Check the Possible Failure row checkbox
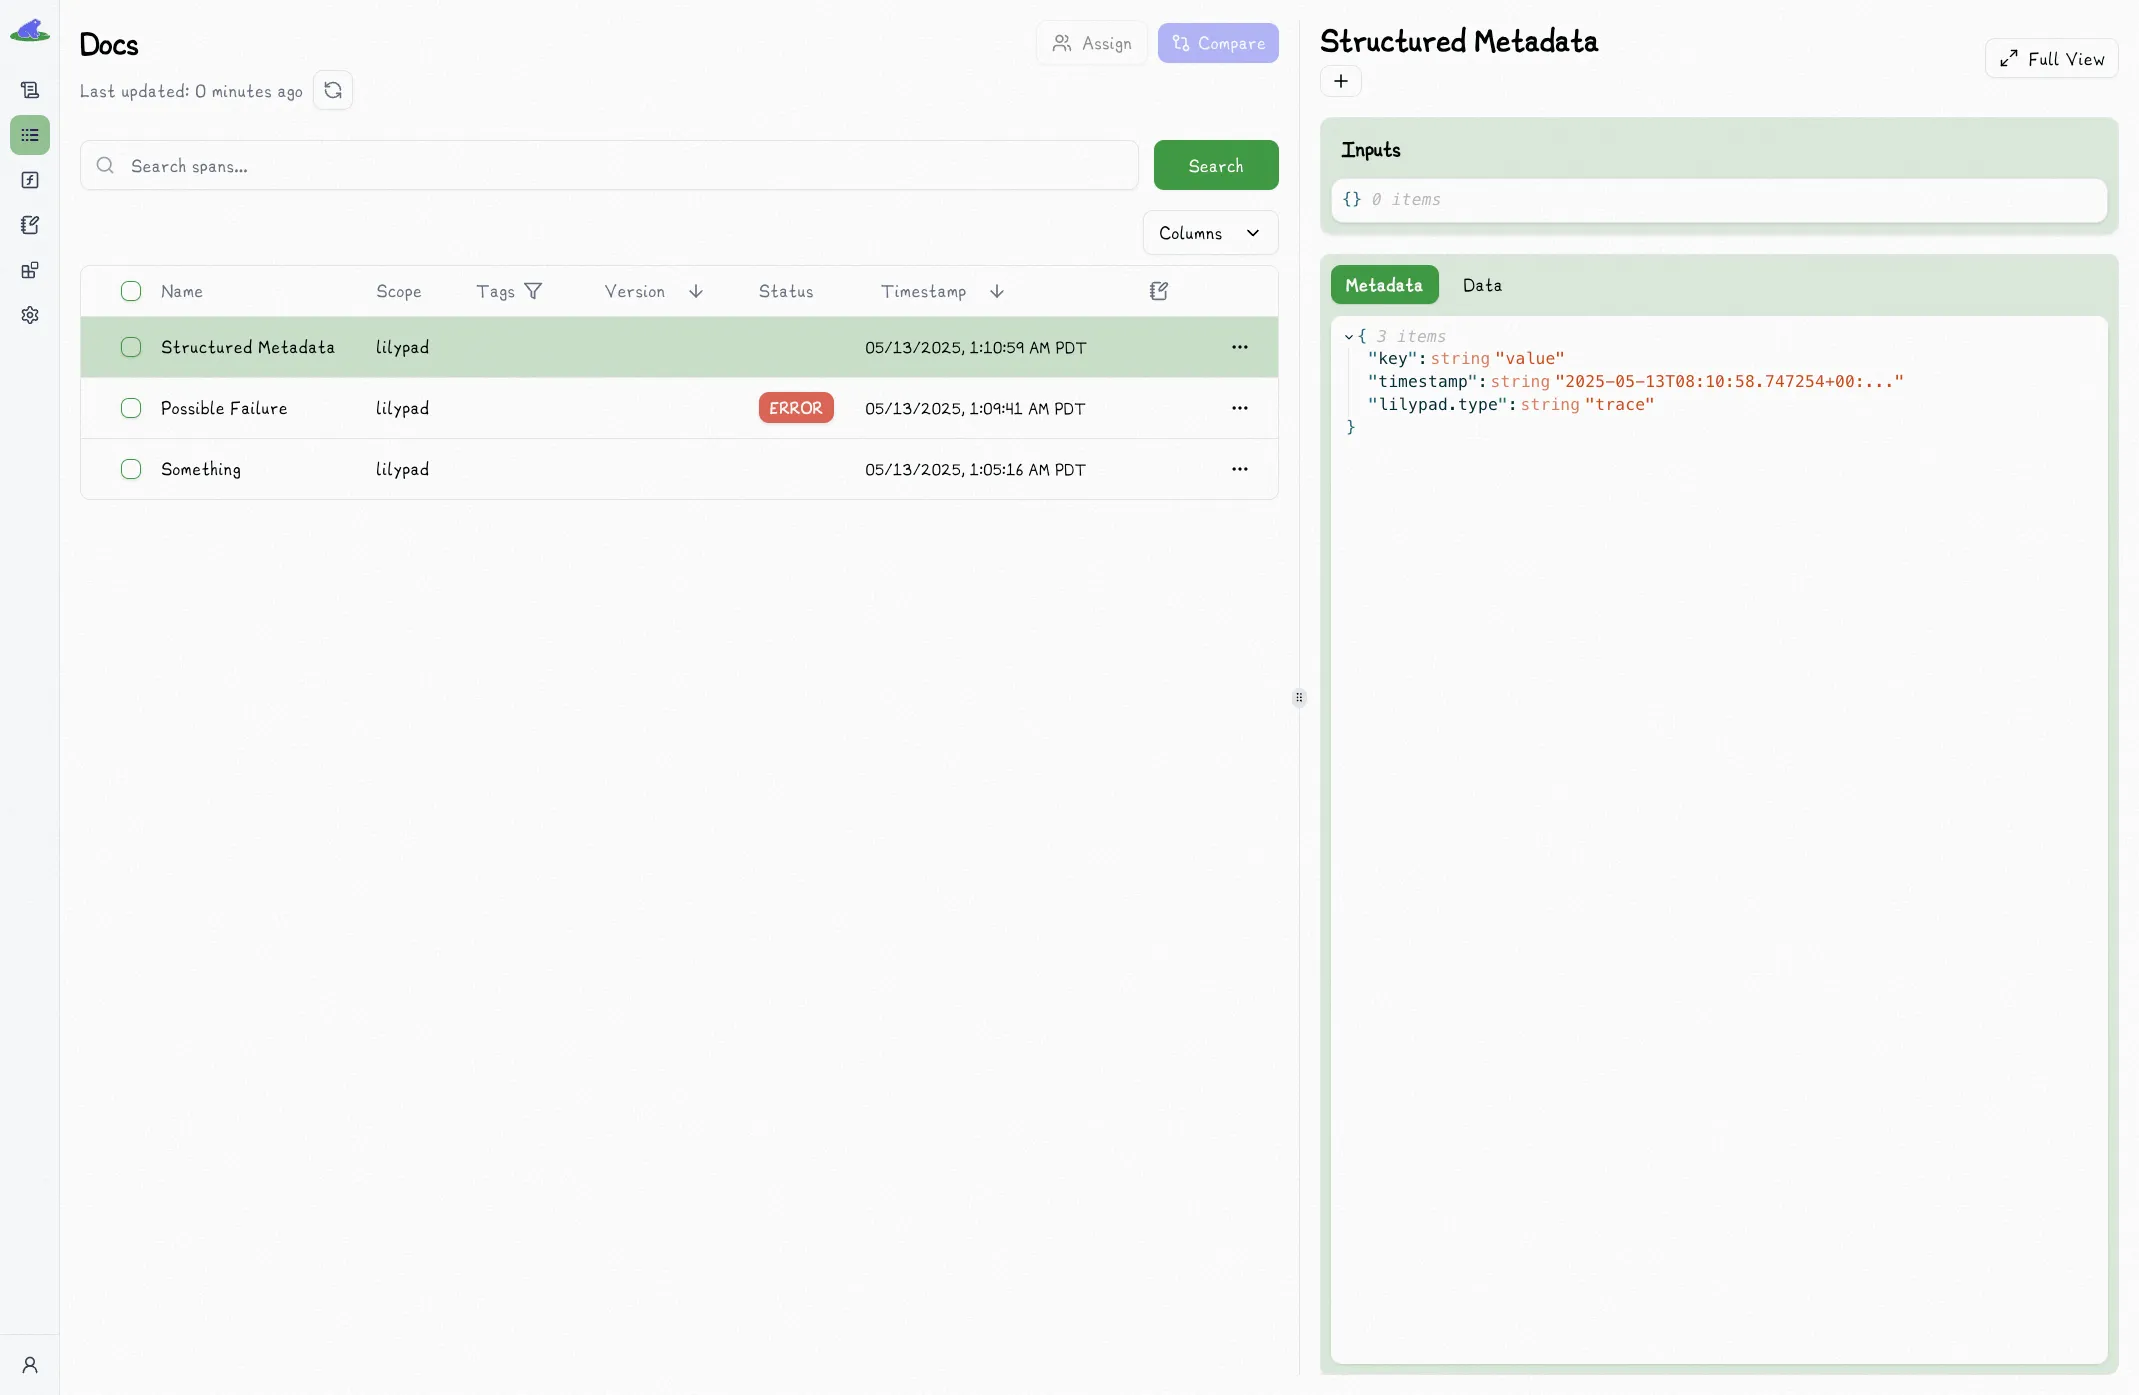 pos(131,408)
